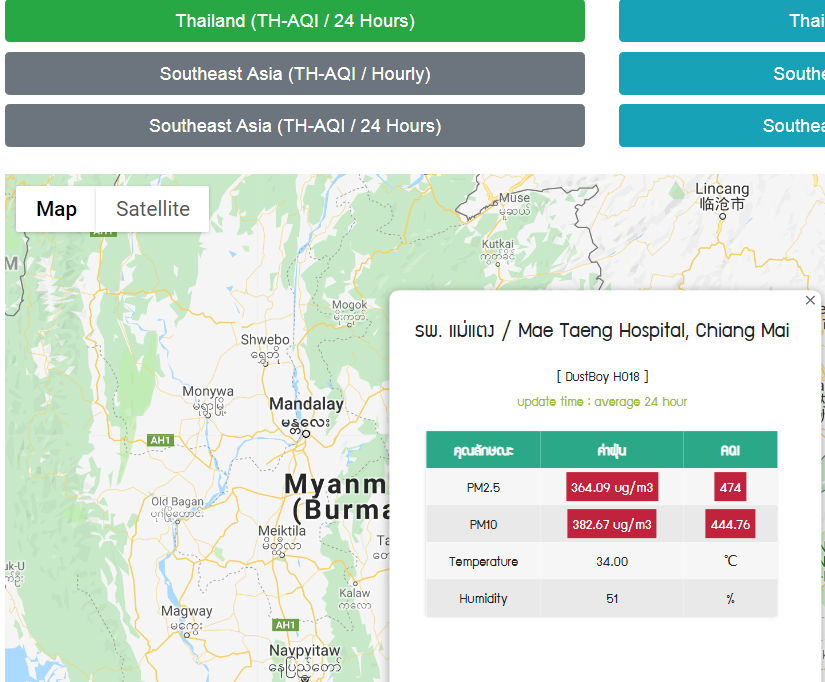Click the red PM10 382.67 ug/m3 badge
Screen dimensions: 825x682
612,524
